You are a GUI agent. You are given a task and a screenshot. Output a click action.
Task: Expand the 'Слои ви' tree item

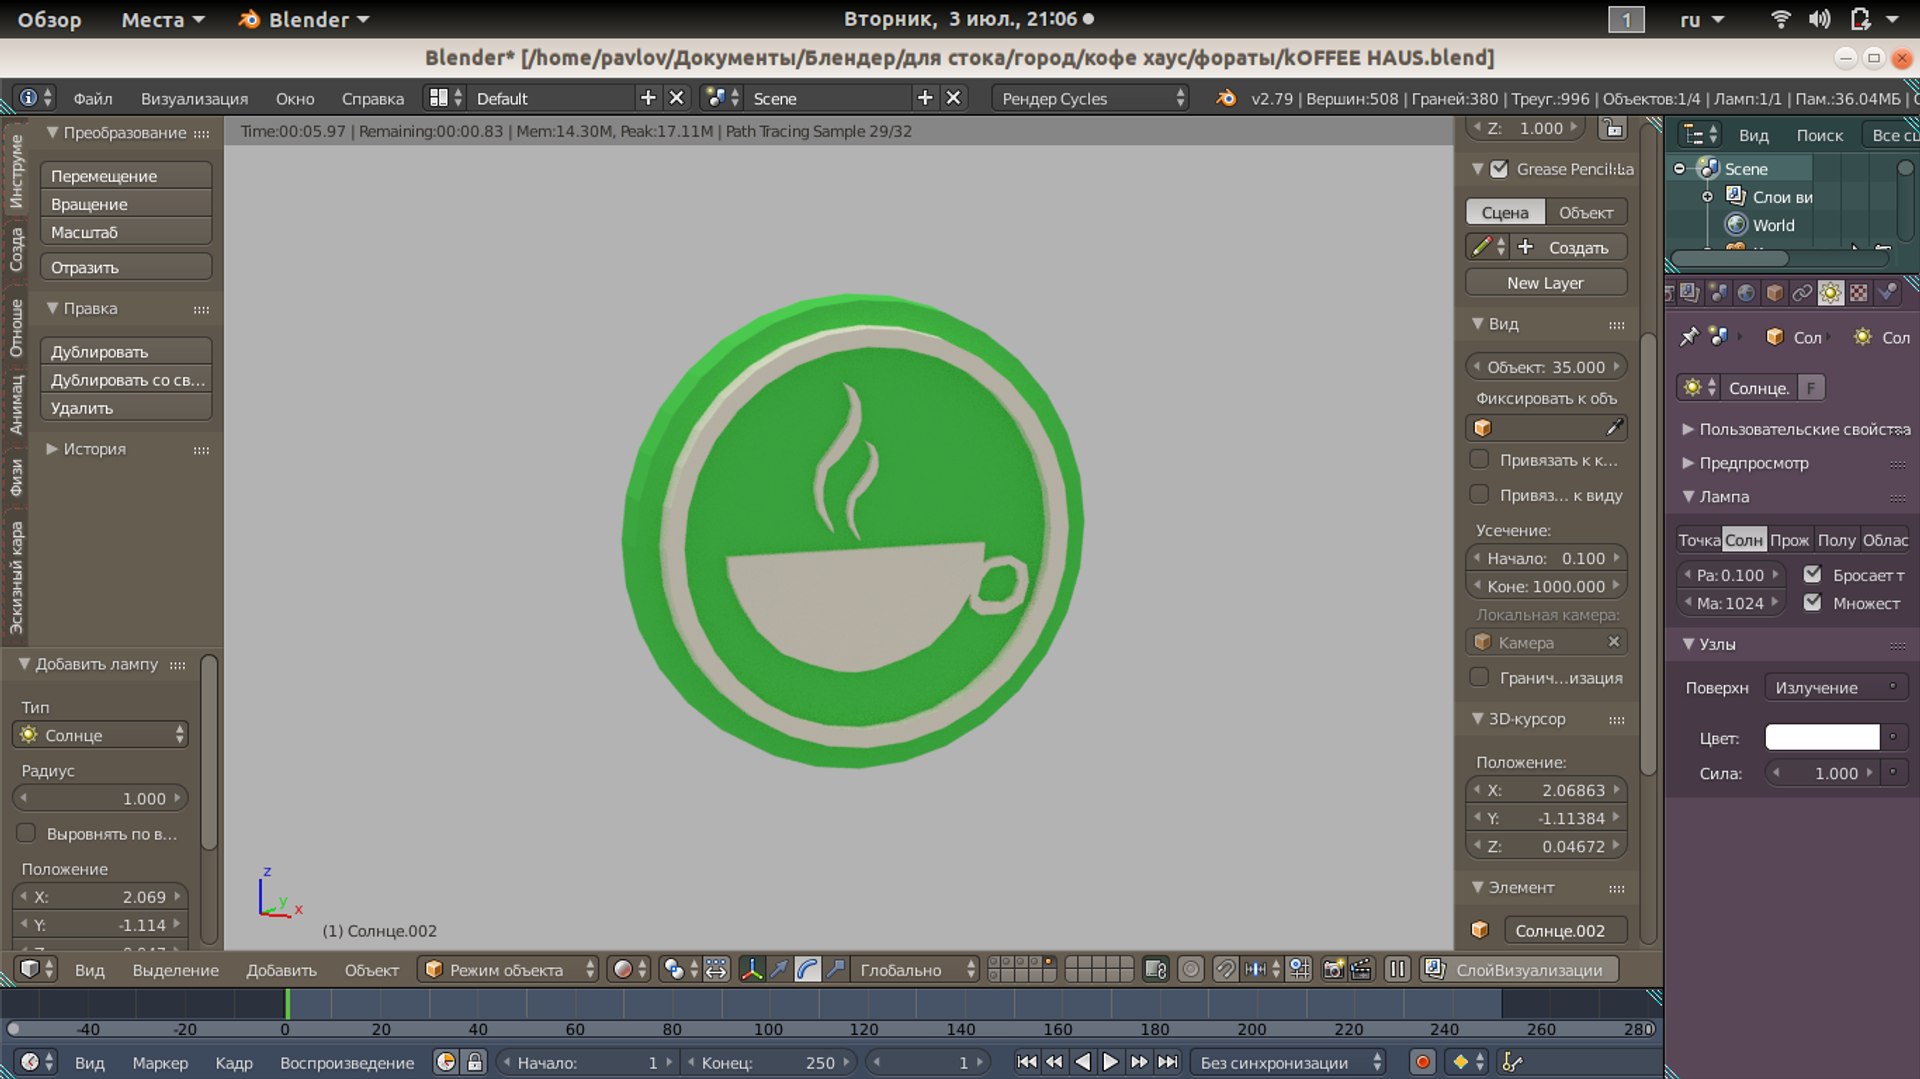coord(1707,197)
